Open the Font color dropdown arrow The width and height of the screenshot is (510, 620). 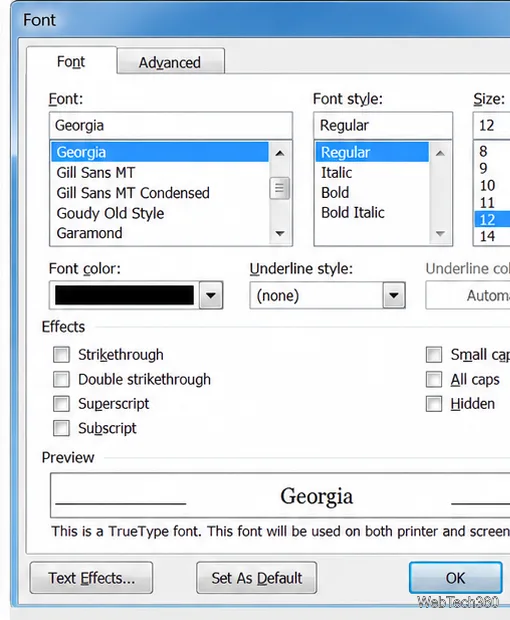tap(211, 295)
